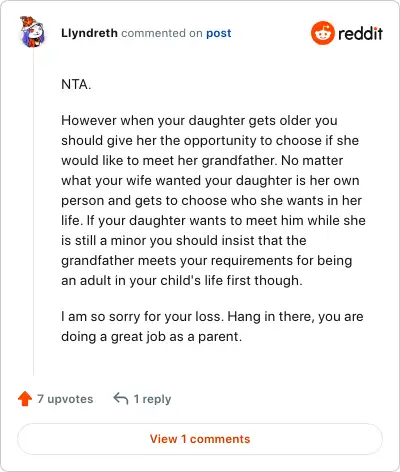Open Llyndreth's avatar image
This screenshot has height=472, width=400.
point(32,32)
